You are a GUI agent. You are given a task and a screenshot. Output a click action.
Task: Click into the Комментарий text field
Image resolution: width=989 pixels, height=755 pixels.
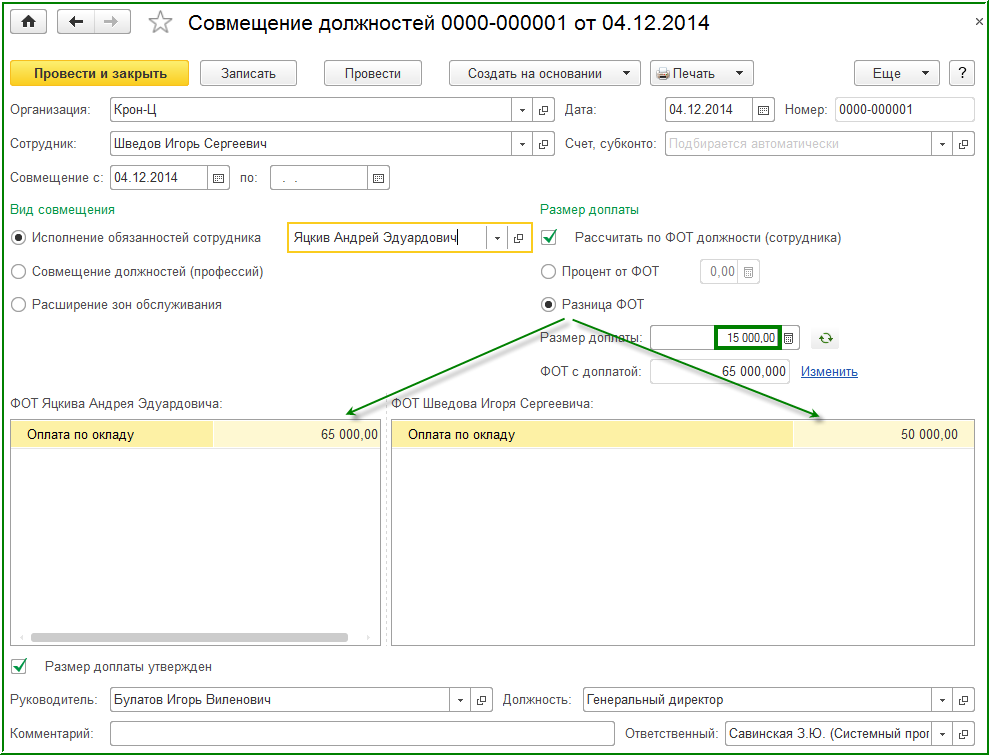coord(362,734)
